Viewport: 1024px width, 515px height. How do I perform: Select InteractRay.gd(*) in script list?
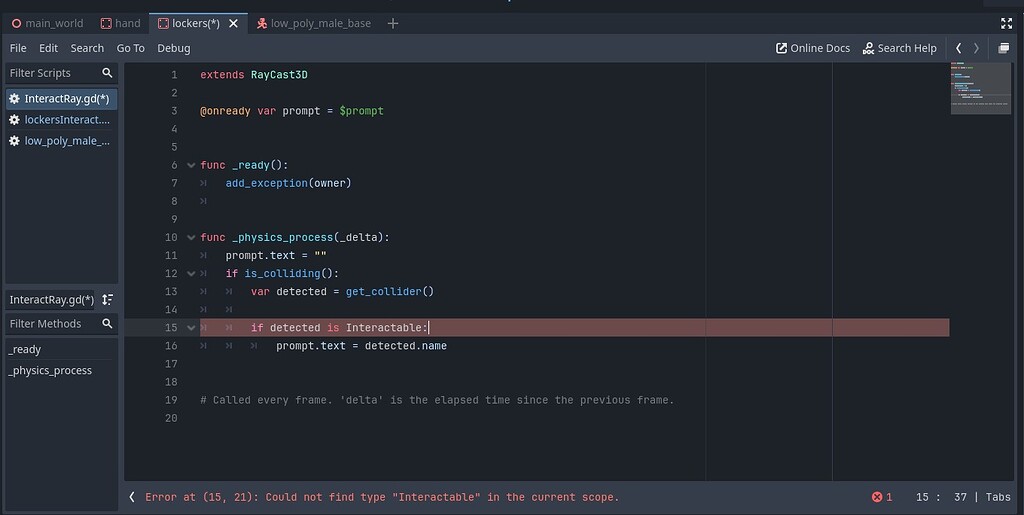[x=61, y=99]
